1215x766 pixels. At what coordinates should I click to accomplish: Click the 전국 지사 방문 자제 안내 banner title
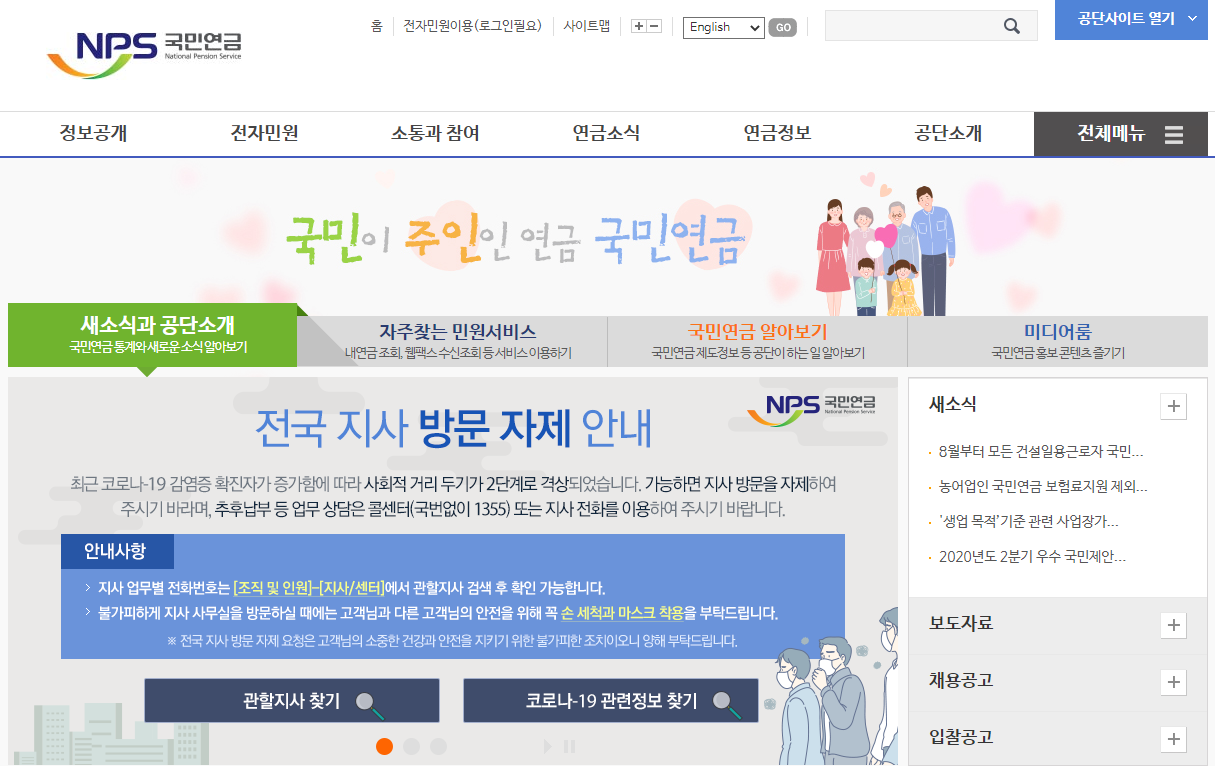[x=453, y=429]
